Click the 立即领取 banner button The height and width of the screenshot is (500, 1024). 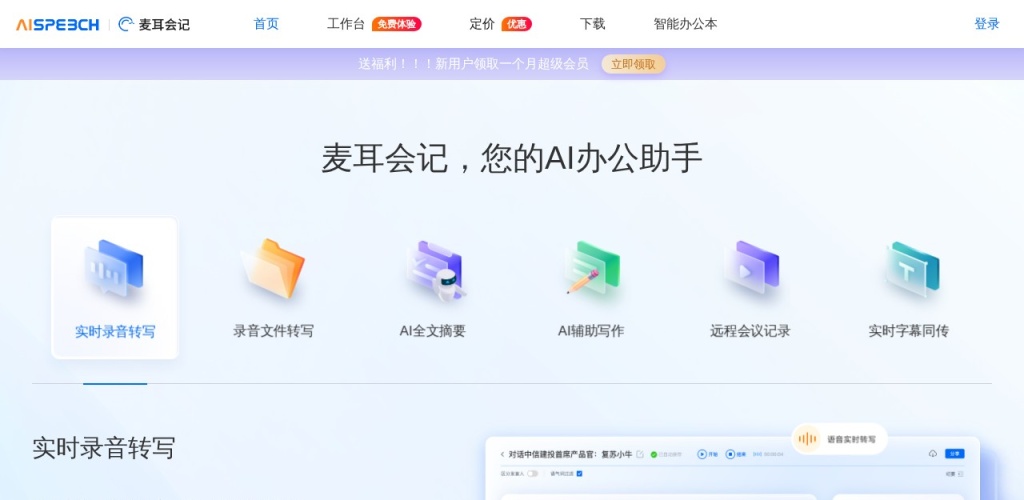coord(633,64)
